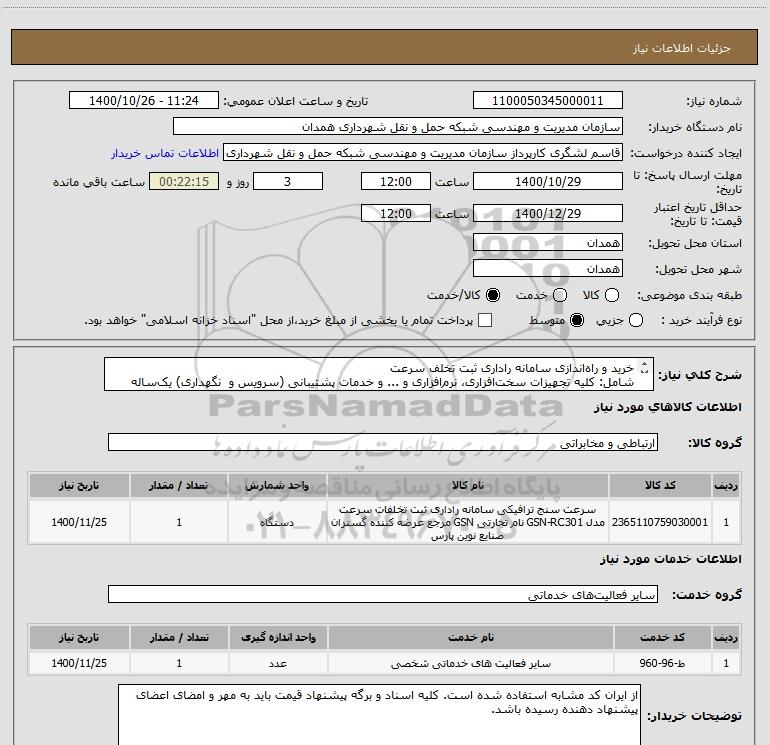The height and width of the screenshot is (745, 770).
Task: Open the buyer contact information link
Action: click(x=165, y=153)
